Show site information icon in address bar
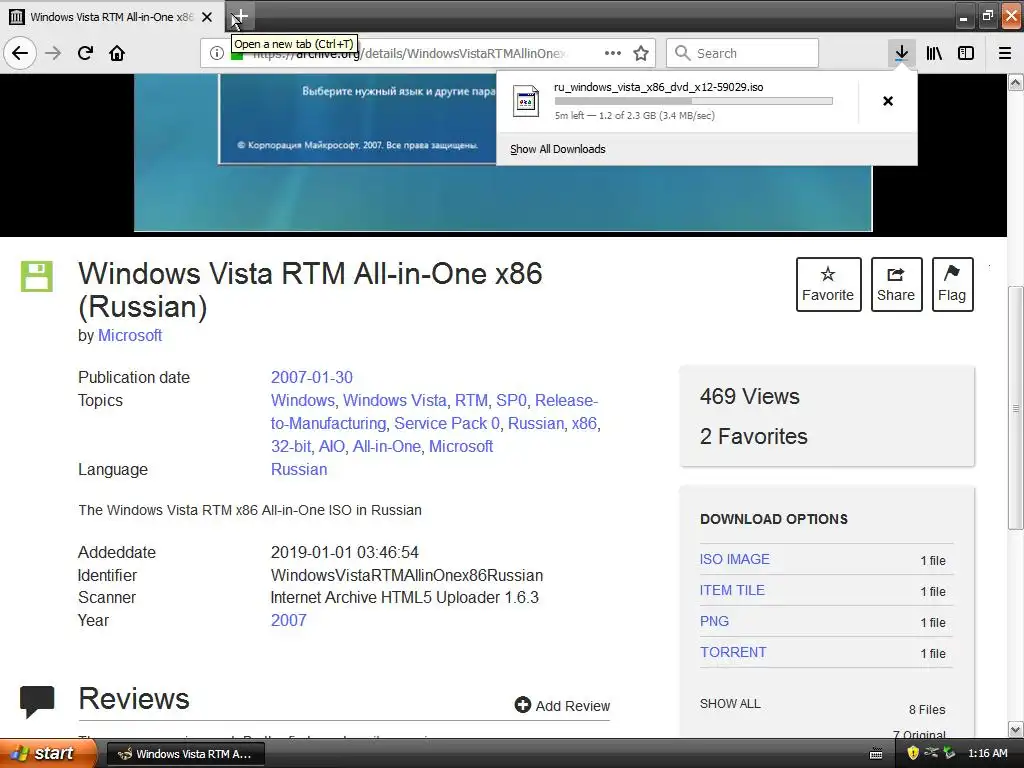This screenshot has width=1024, height=768. coord(216,54)
